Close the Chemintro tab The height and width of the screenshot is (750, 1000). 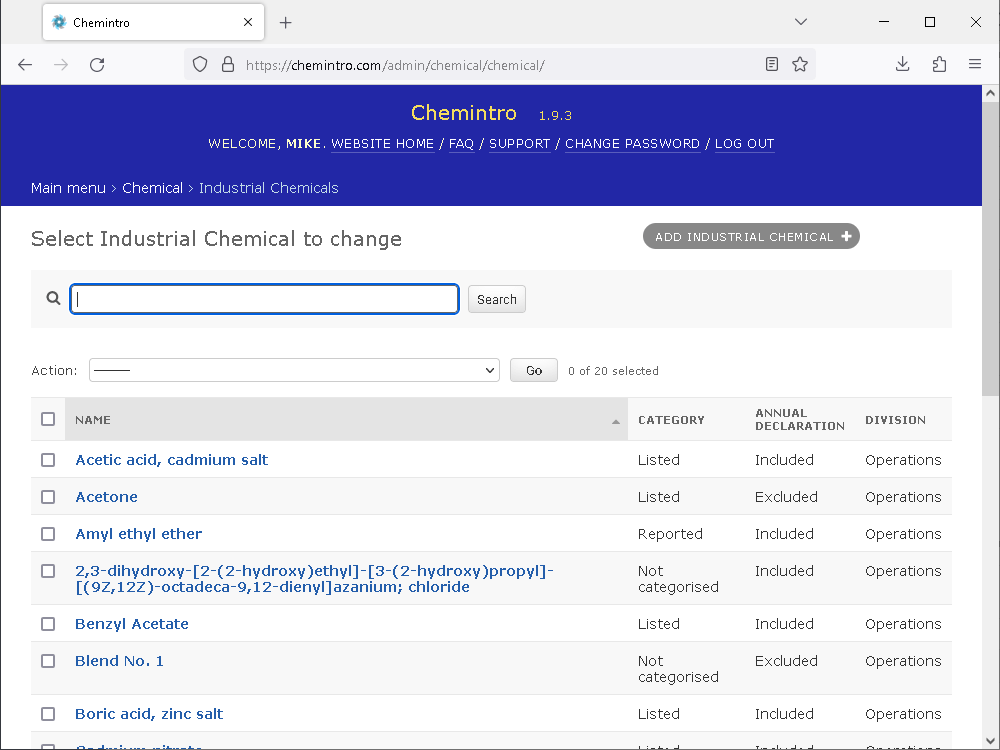(248, 22)
